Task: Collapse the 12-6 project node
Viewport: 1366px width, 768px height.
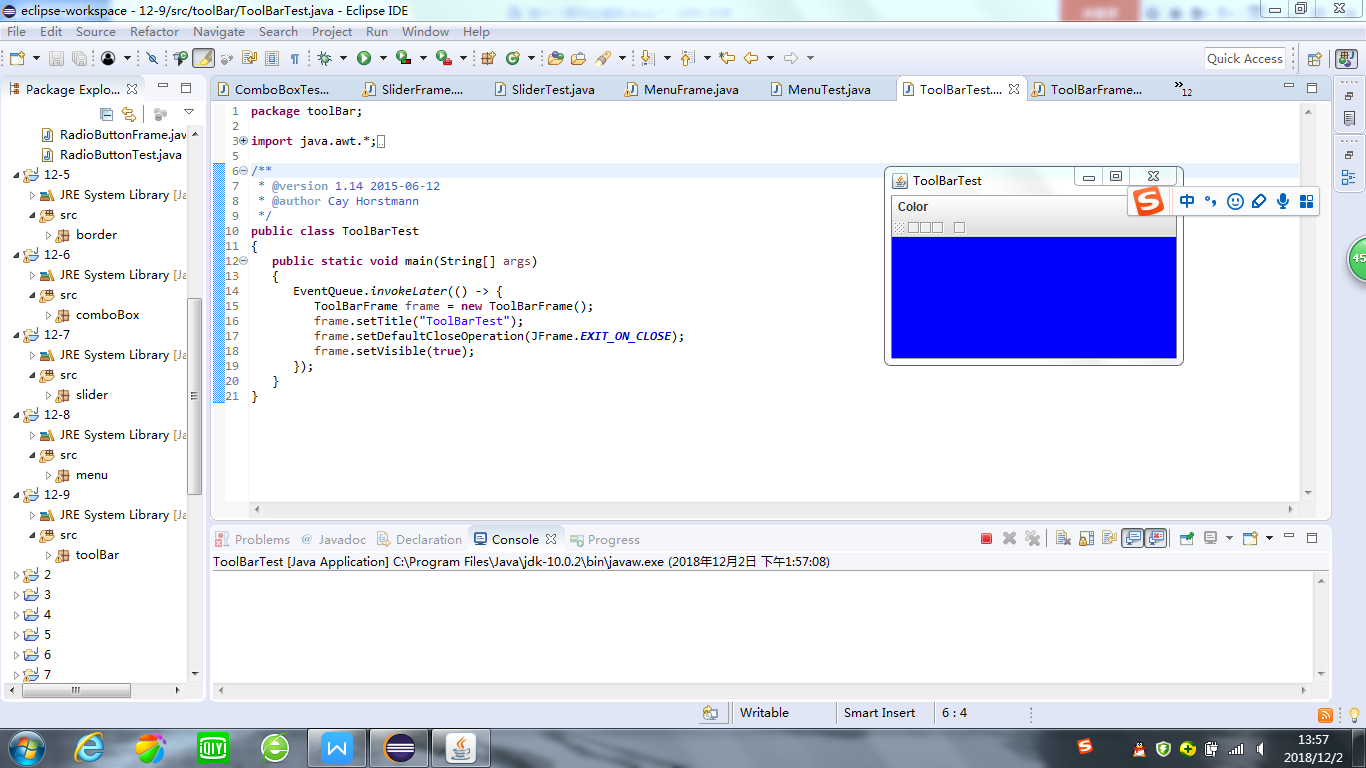Action: coord(16,255)
